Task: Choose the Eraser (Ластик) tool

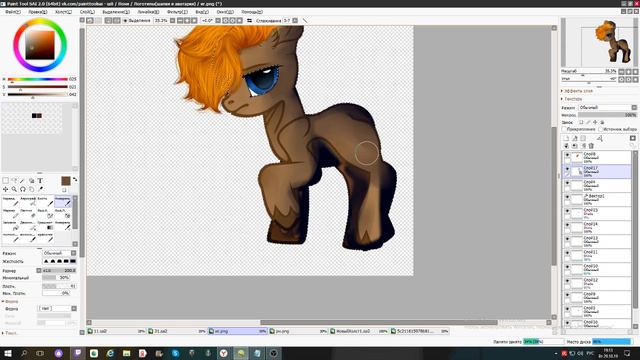Action: click(28, 213)
